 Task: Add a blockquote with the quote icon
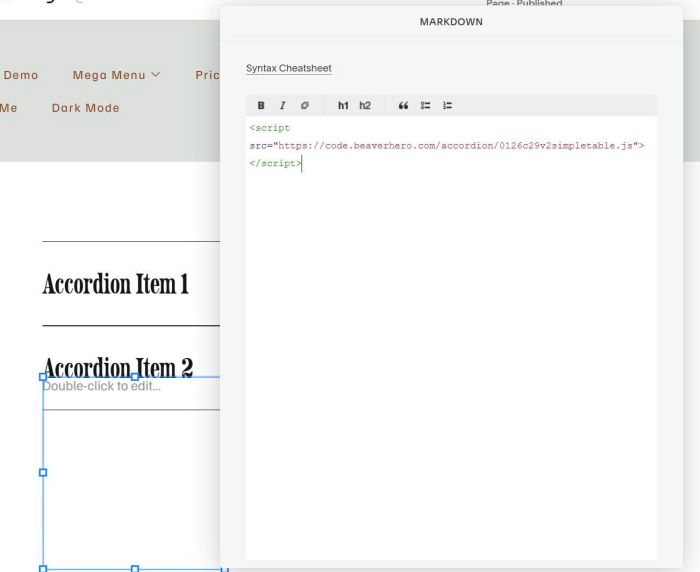(404, 105)
